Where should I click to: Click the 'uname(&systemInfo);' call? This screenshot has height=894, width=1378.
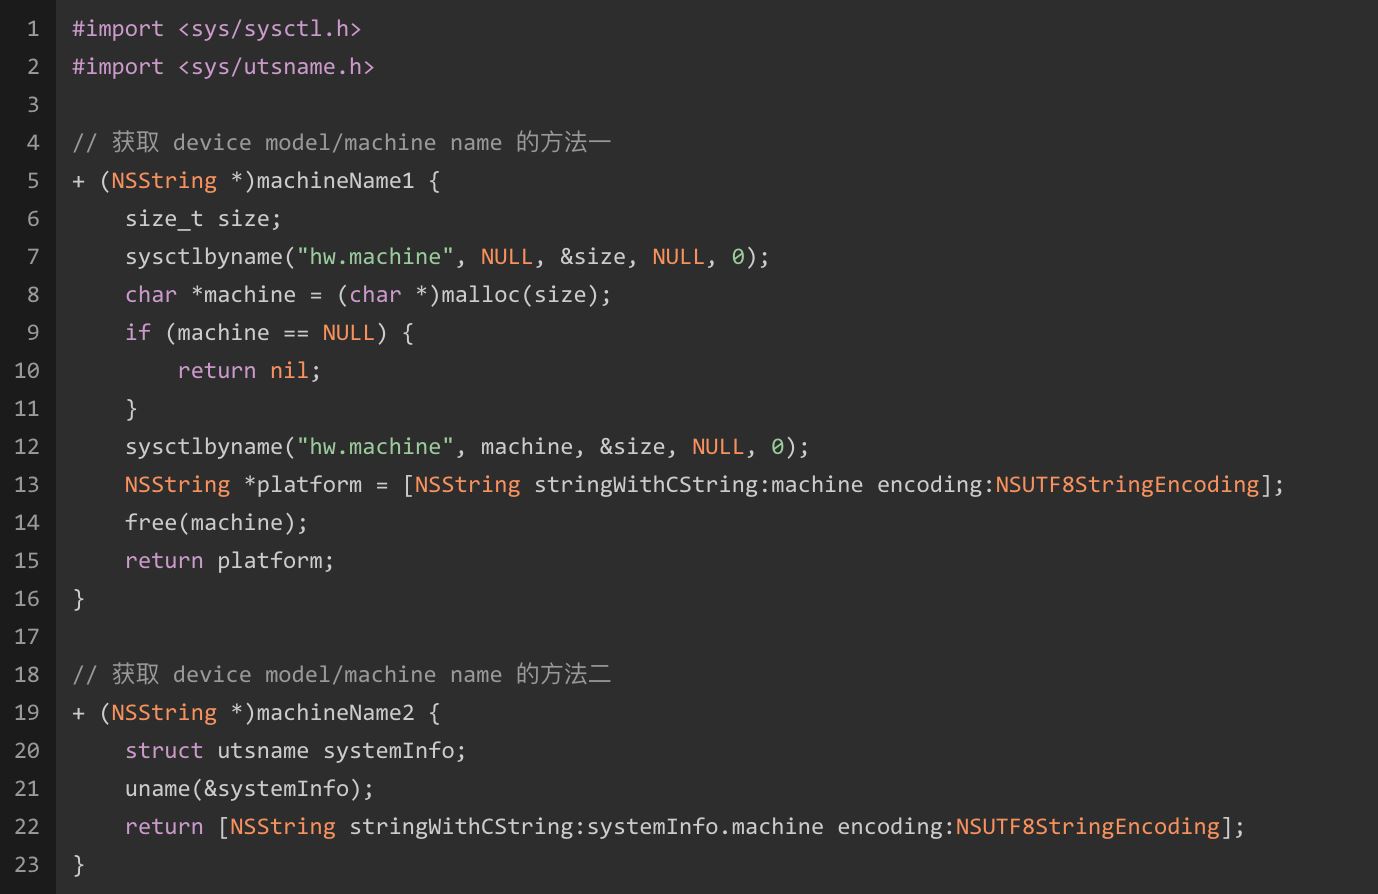(249, 789)
